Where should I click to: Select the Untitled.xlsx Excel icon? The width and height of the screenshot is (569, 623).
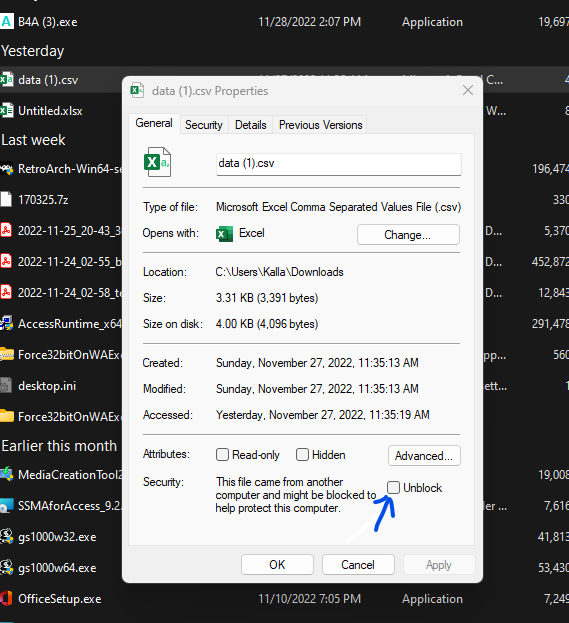click(x=6, y=110)
